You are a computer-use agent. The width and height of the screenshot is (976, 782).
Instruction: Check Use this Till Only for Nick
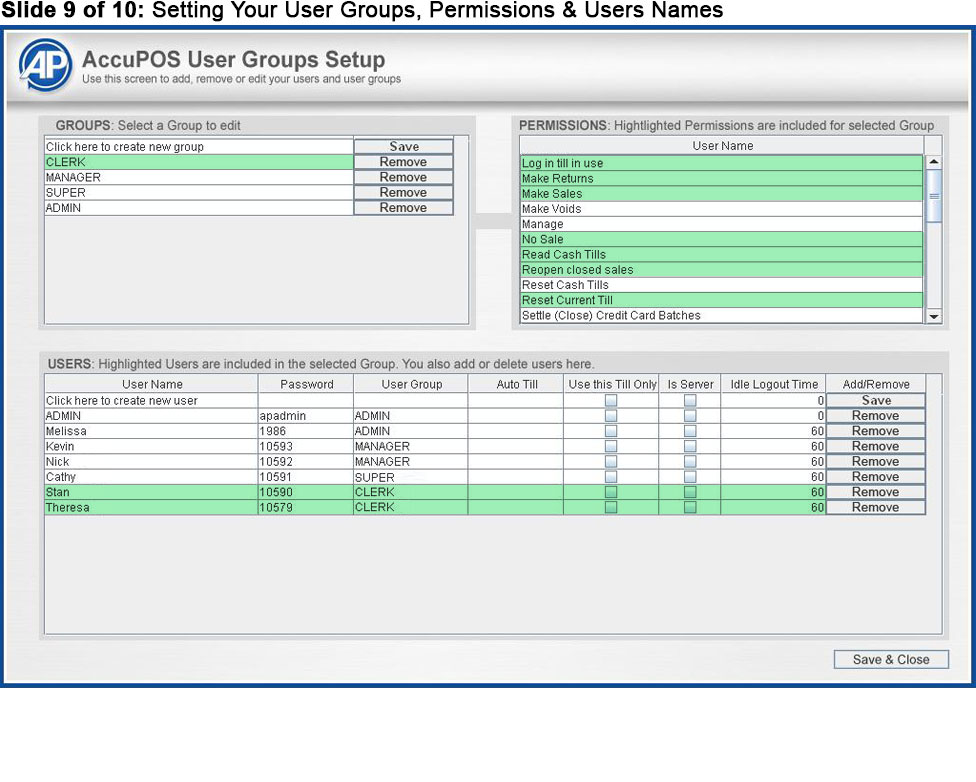[x=611, y=461]
